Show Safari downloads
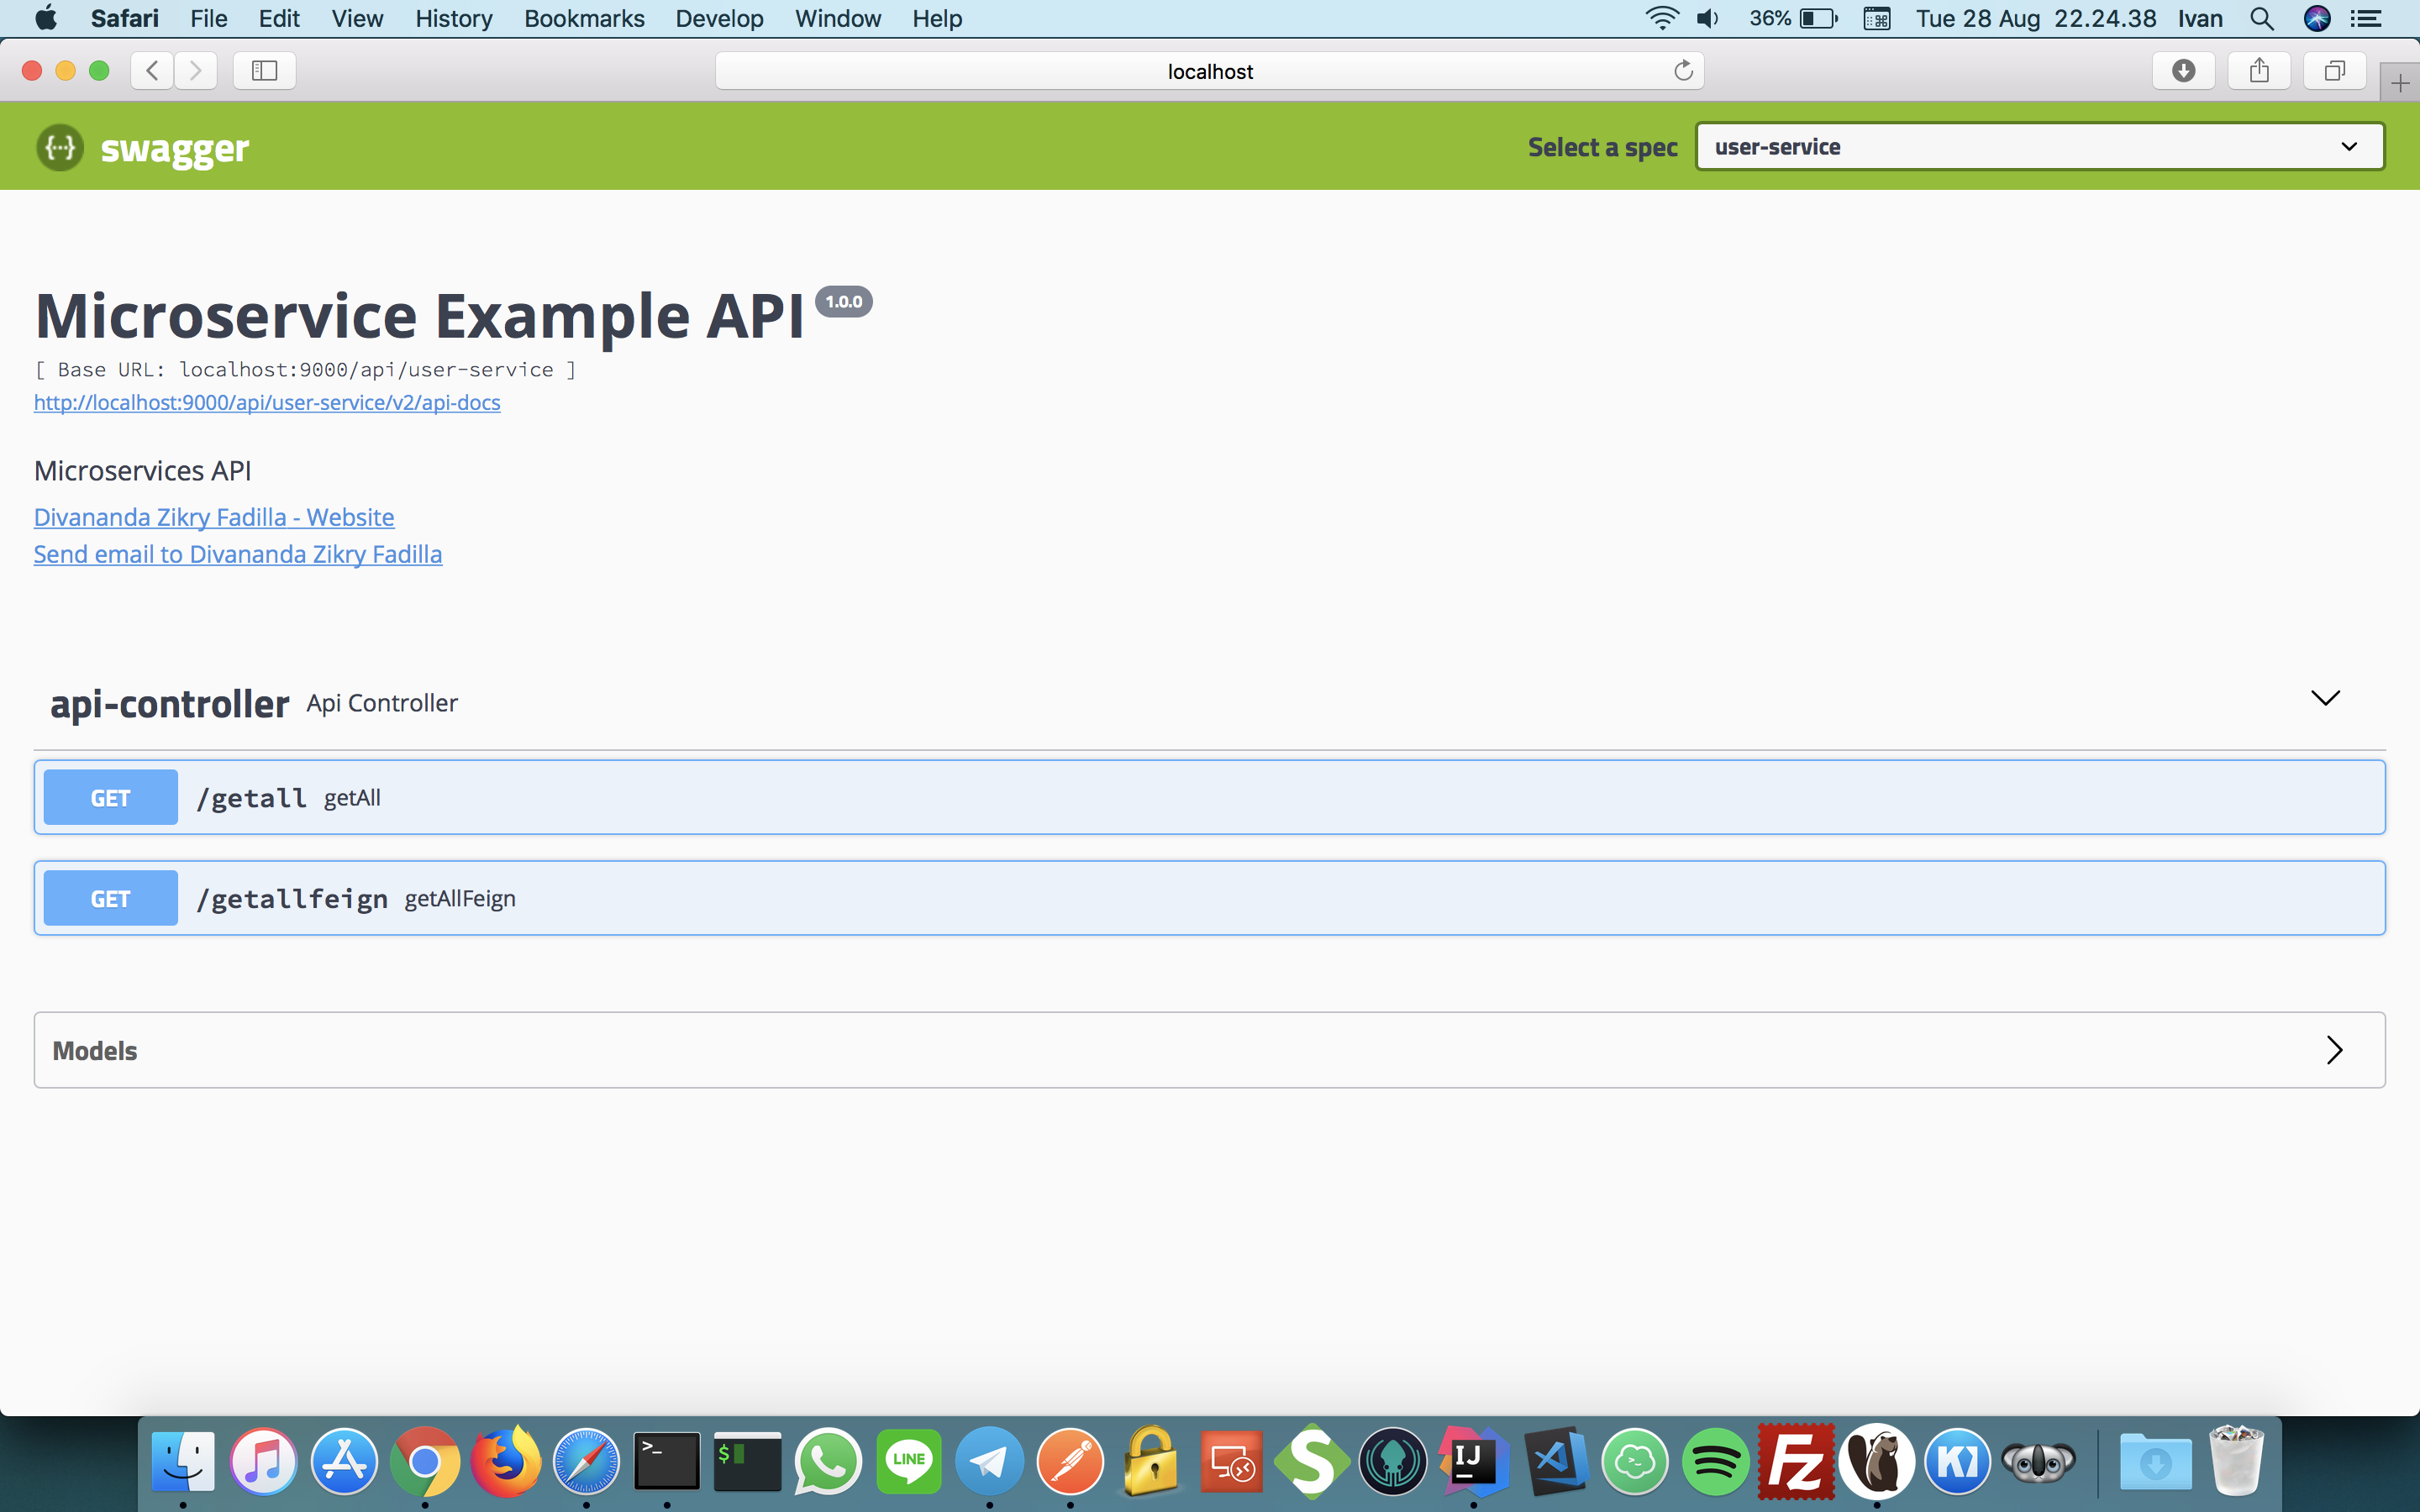This screenshot has height=1512, width=2420. point(2184,70)
